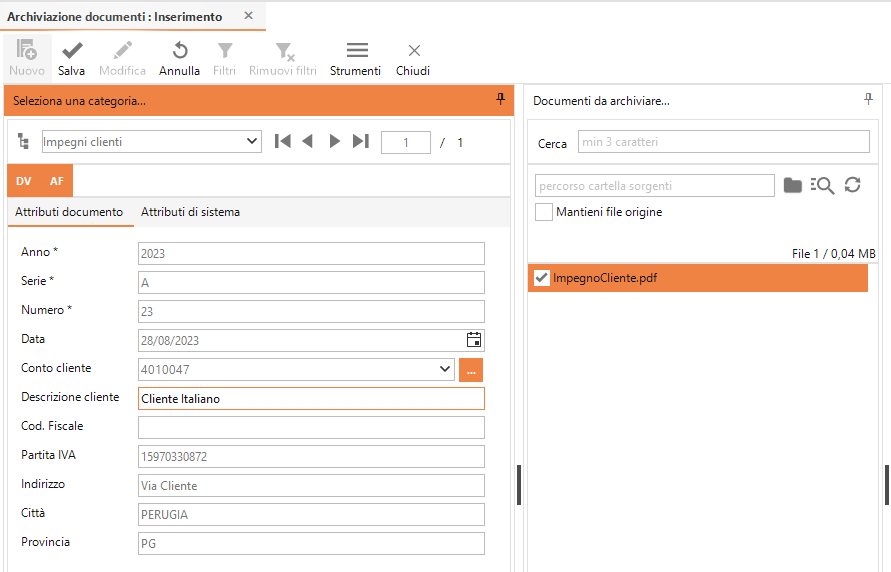The image size is (891, 572).
Task: Click the search files magnifier icon
Action: pyautogui.click(x=822, y=185)
